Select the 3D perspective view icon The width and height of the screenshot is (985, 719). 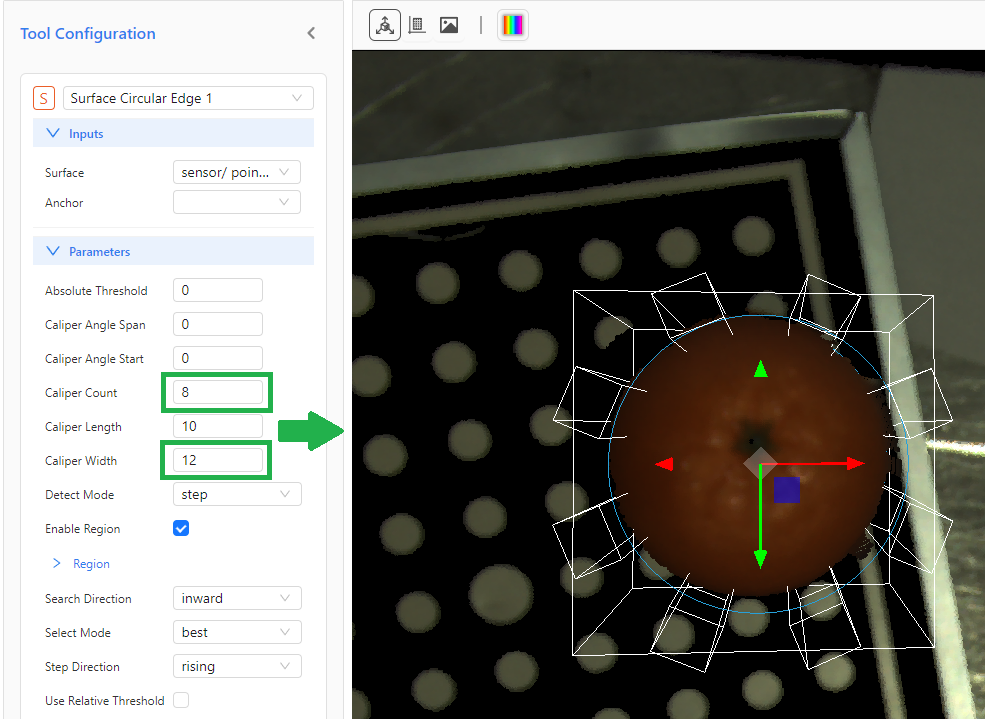click(x=384, y=26)
